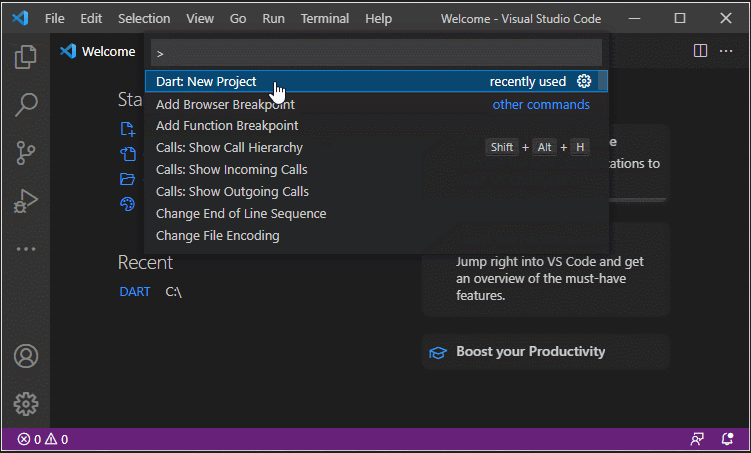Click the split editor right icon
Viewport: 751px width, 453px height.
pyautogui.click(x=701, y=51)
